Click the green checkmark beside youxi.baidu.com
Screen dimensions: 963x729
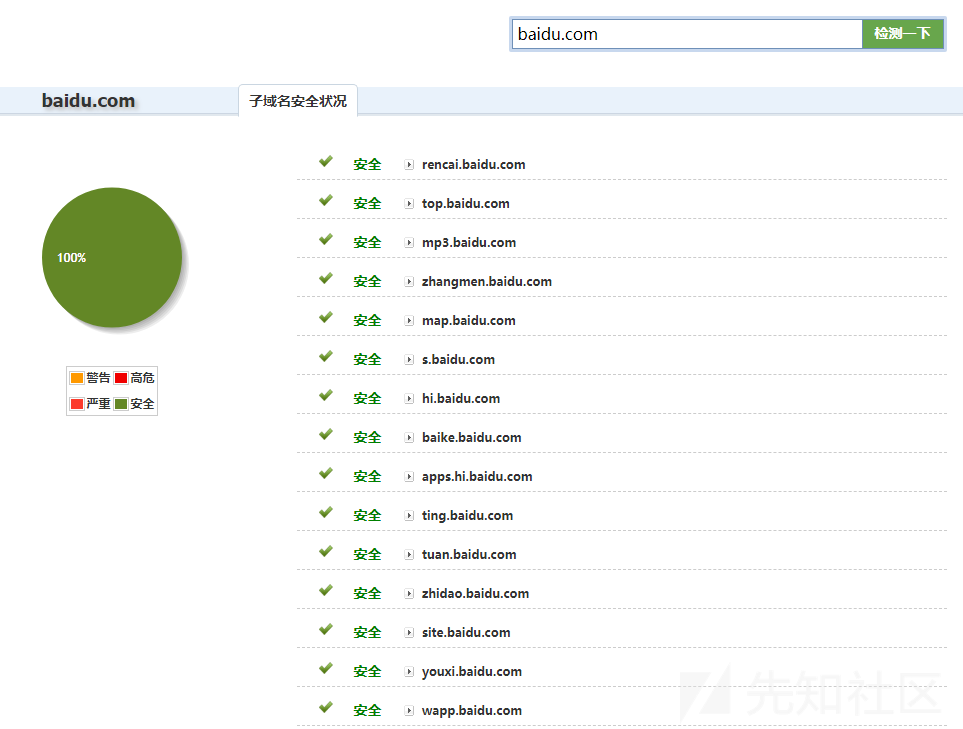click(x=326, y=668)
